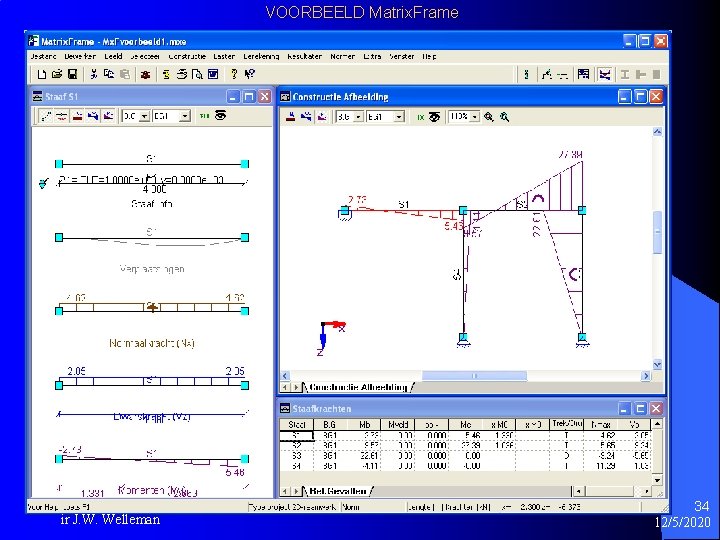Click the red bug icon in the toolbar
Screen dimensions: 720x540
tap(146, 74)
